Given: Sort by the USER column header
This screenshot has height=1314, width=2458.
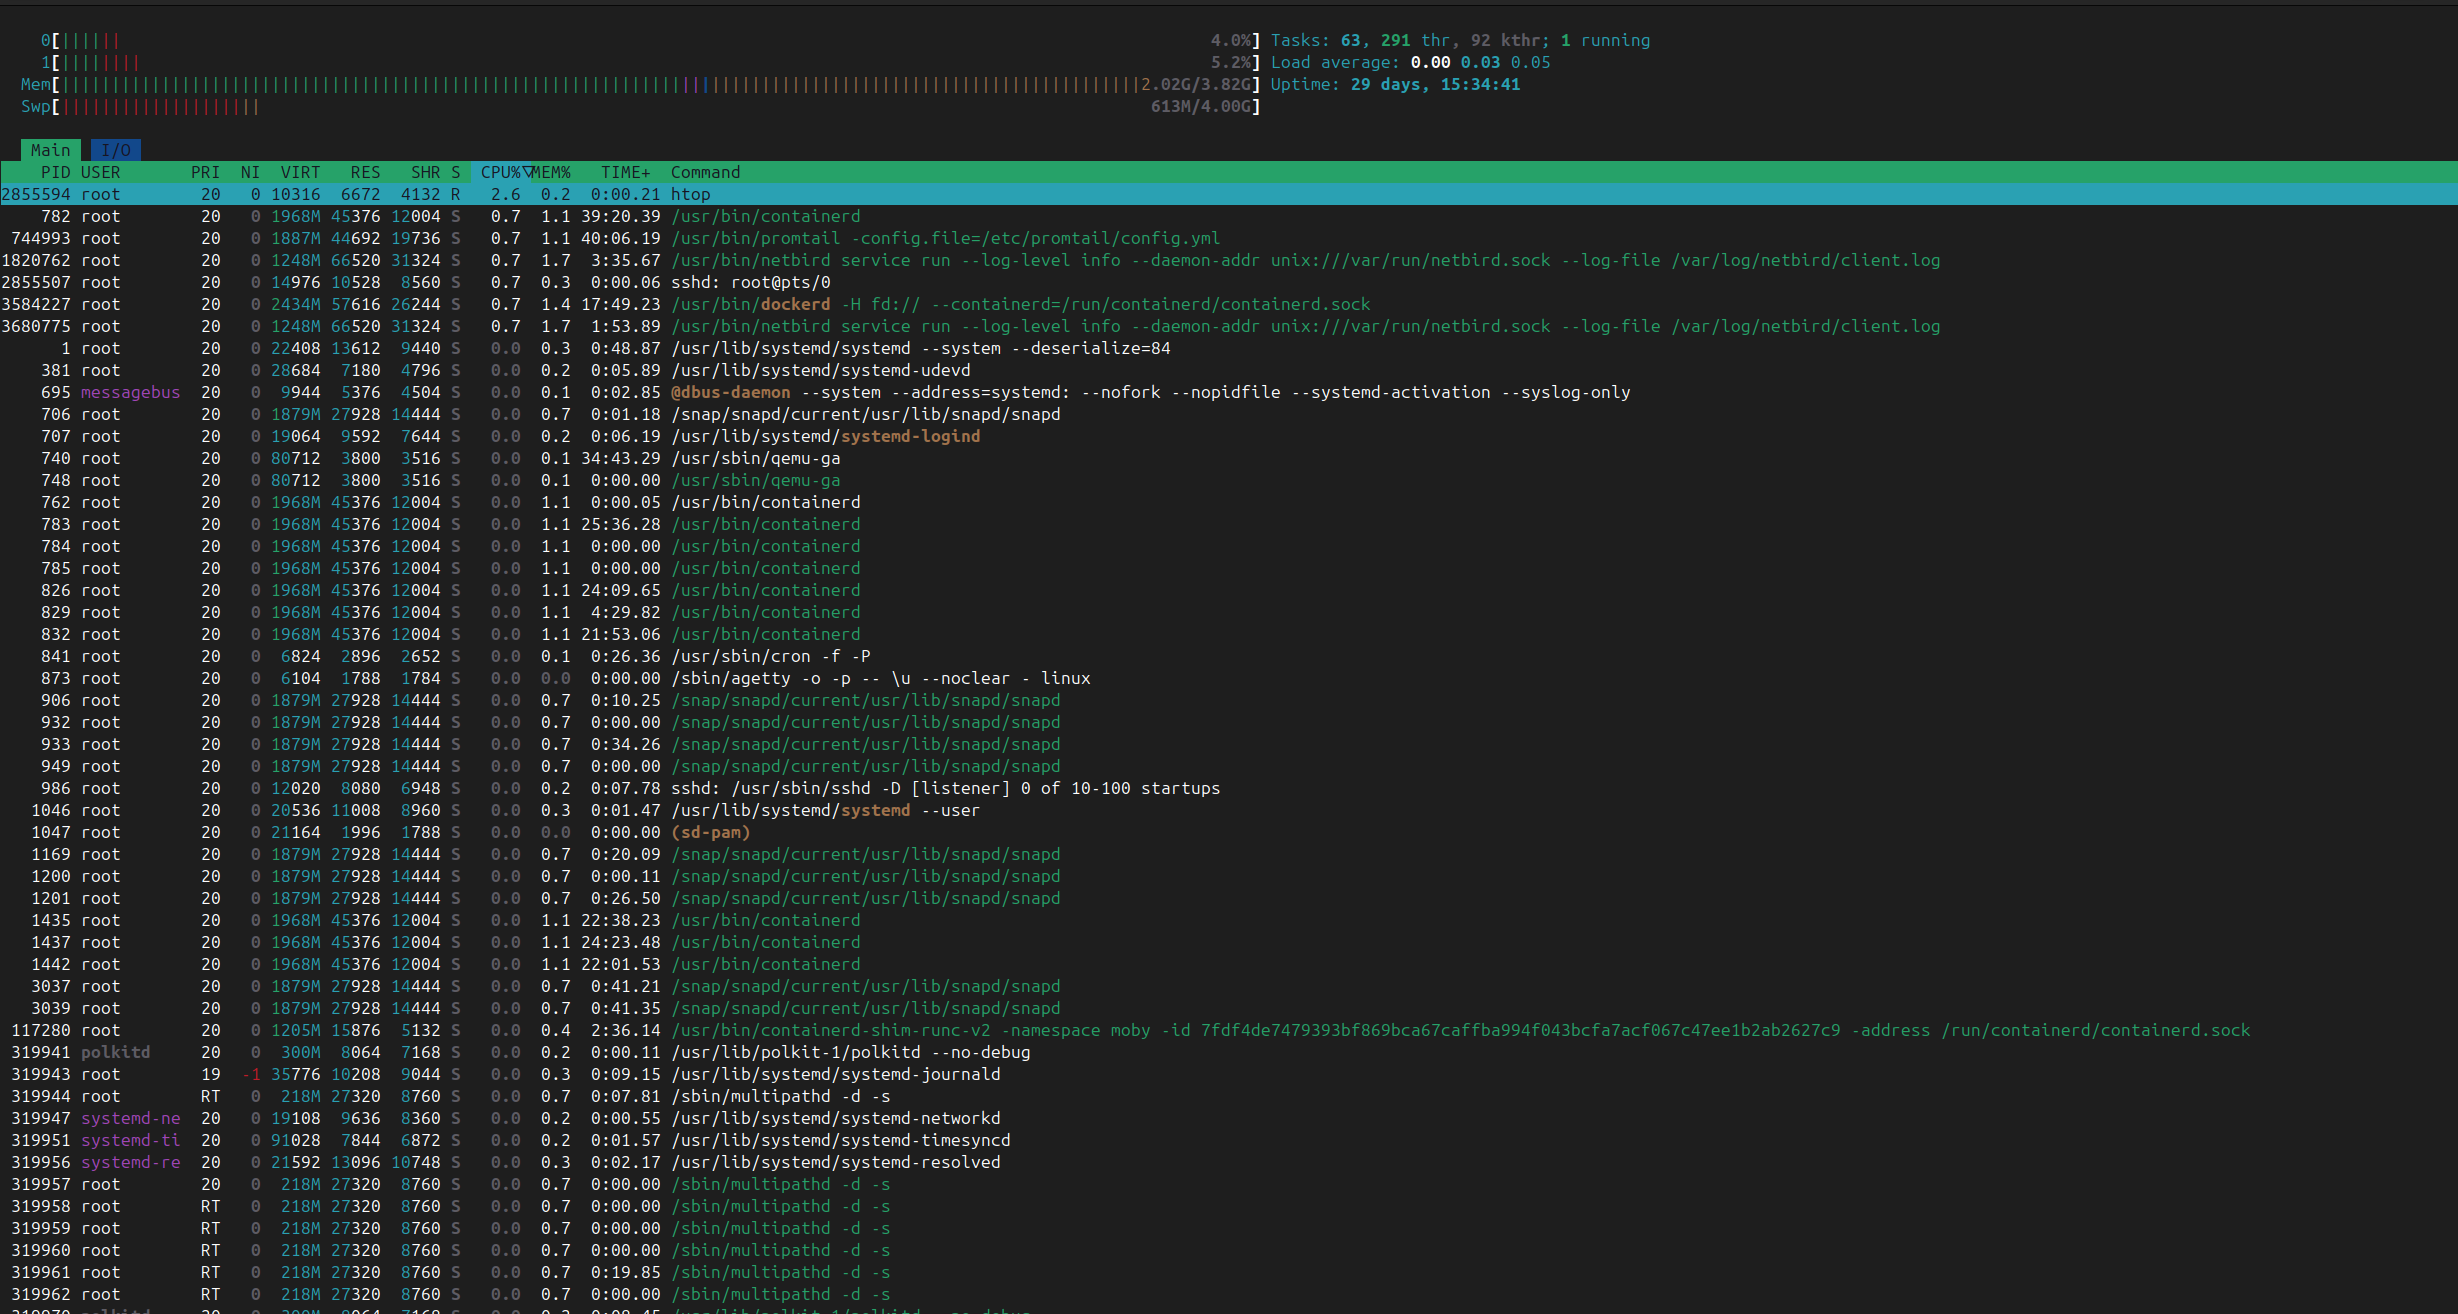Looking at the screenshot, I should (100, 172).
